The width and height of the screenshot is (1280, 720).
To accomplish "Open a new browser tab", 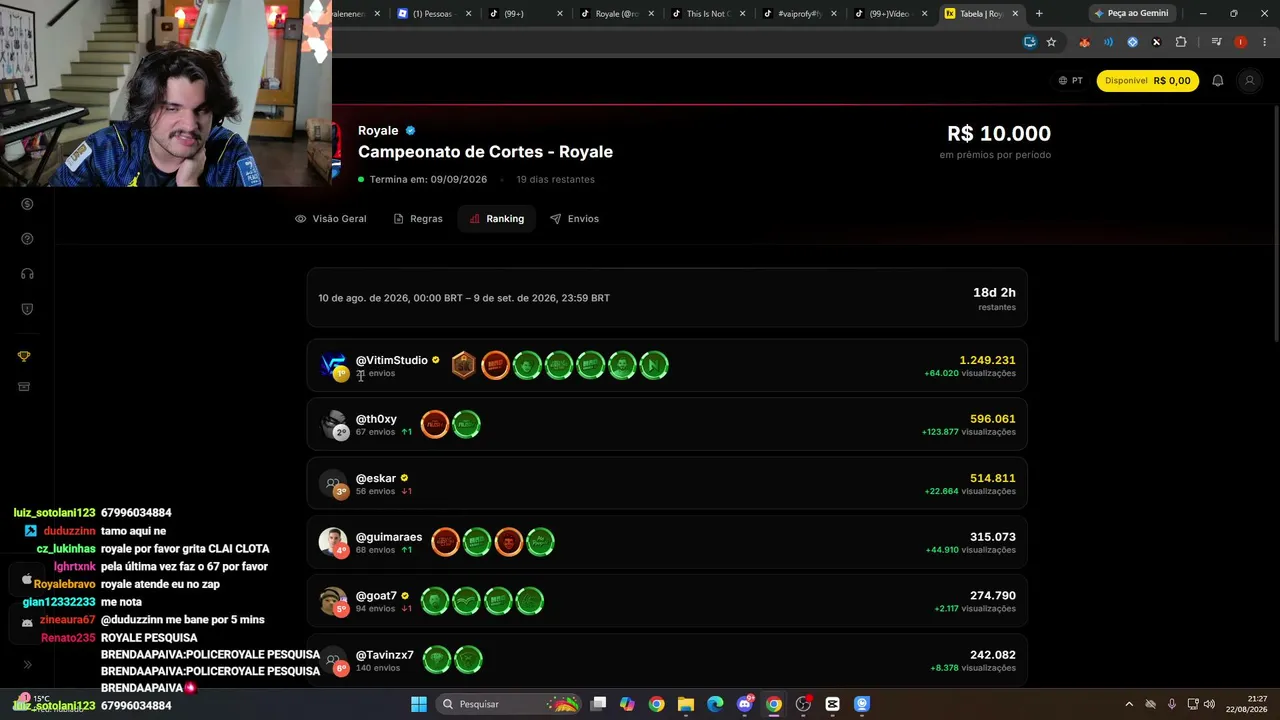I will [x=1039, y=14].
